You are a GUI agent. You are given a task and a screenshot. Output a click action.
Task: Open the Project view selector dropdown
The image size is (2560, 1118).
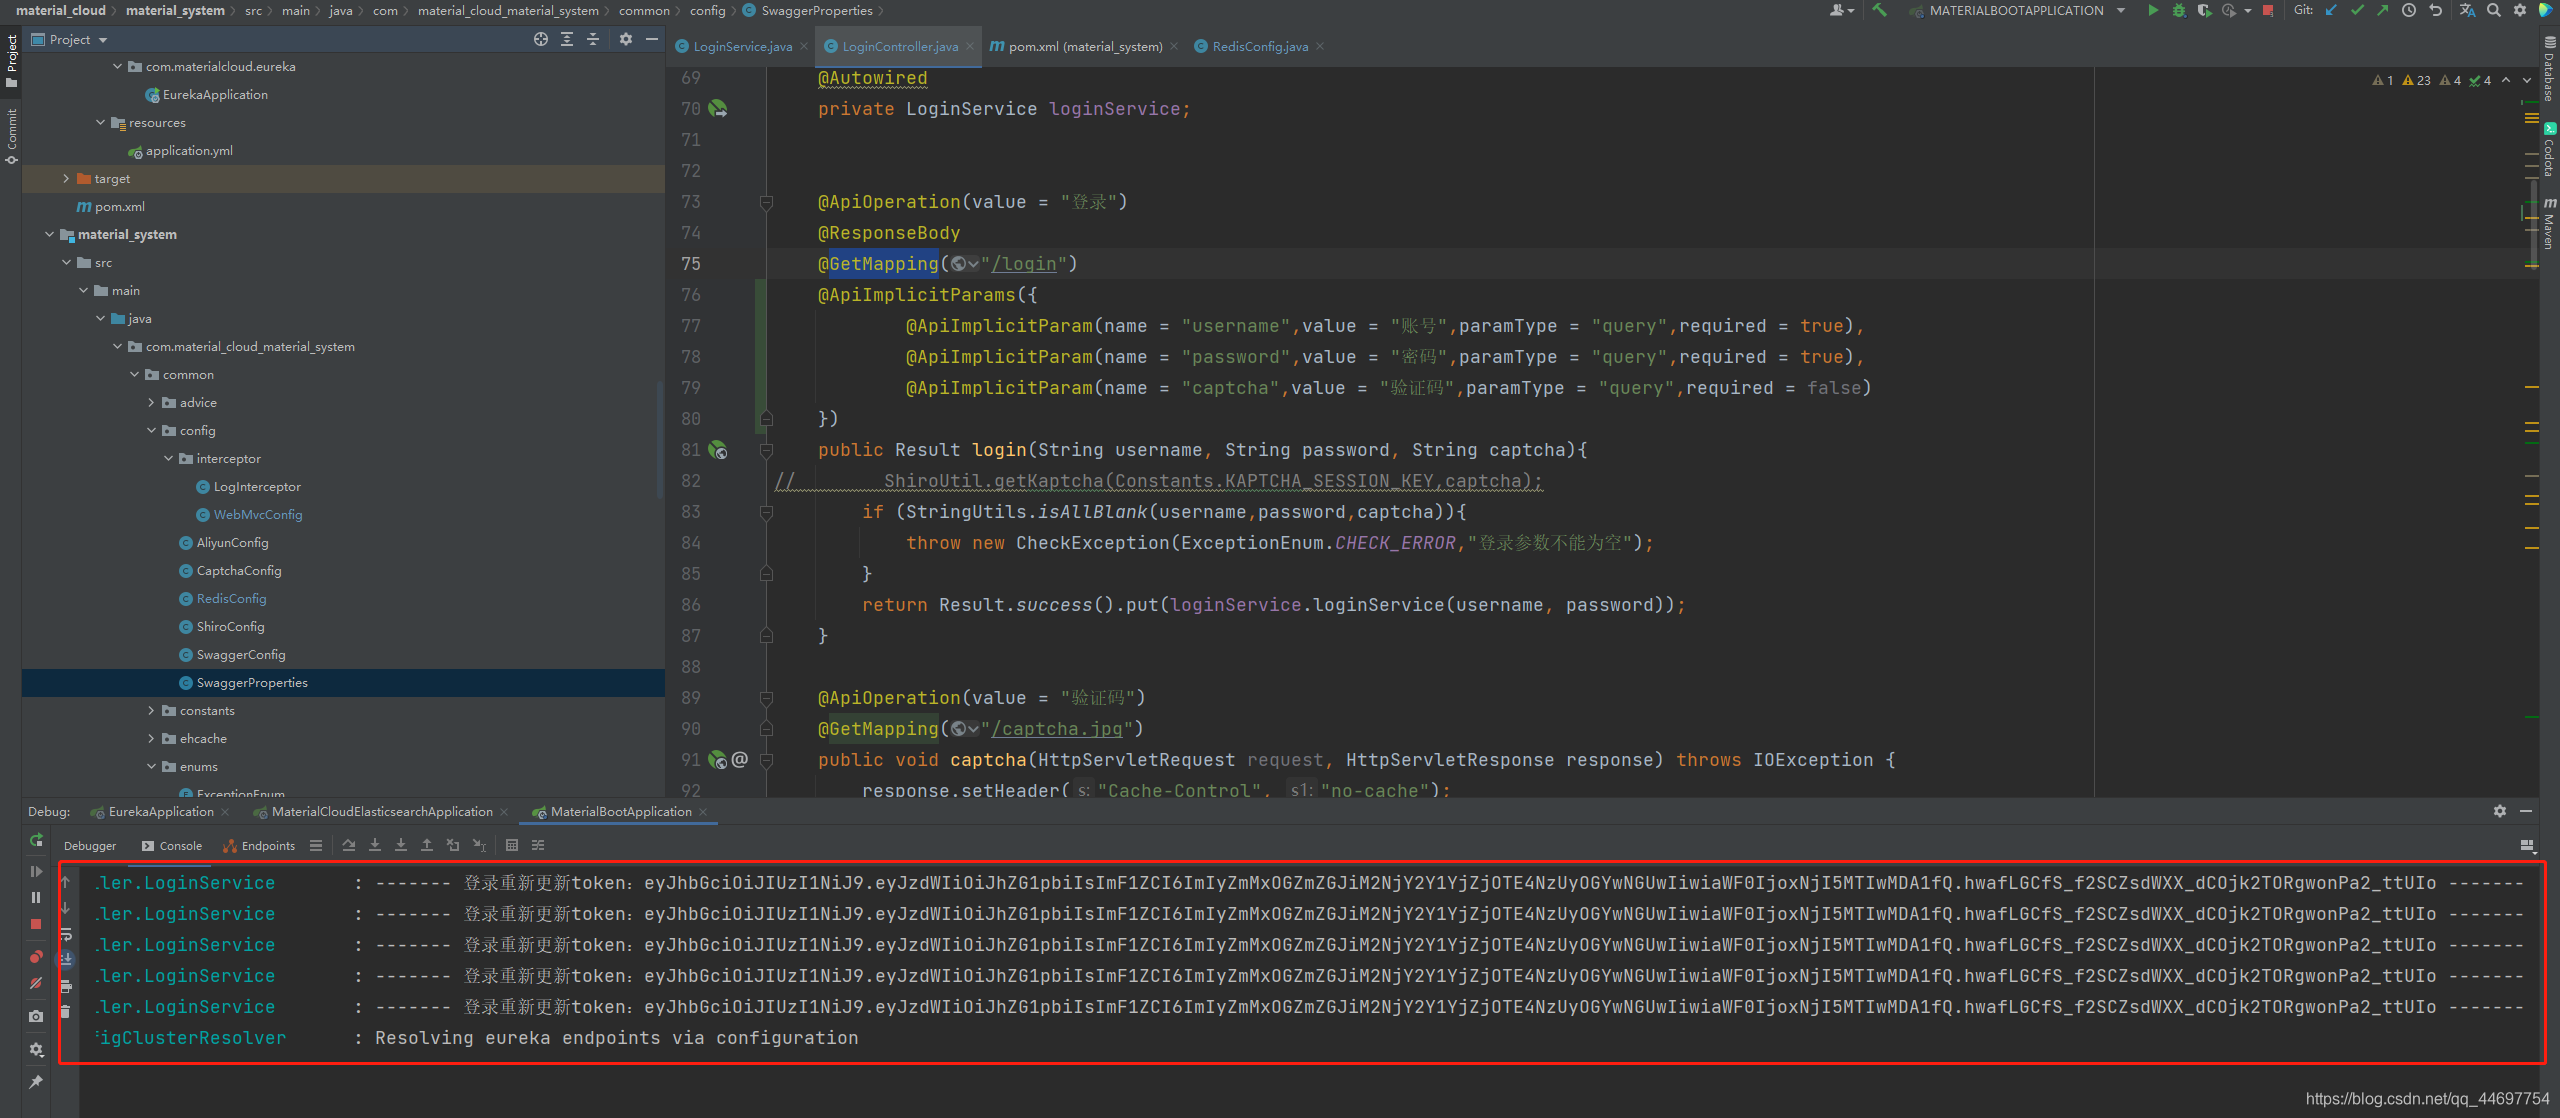click(70, 40)
